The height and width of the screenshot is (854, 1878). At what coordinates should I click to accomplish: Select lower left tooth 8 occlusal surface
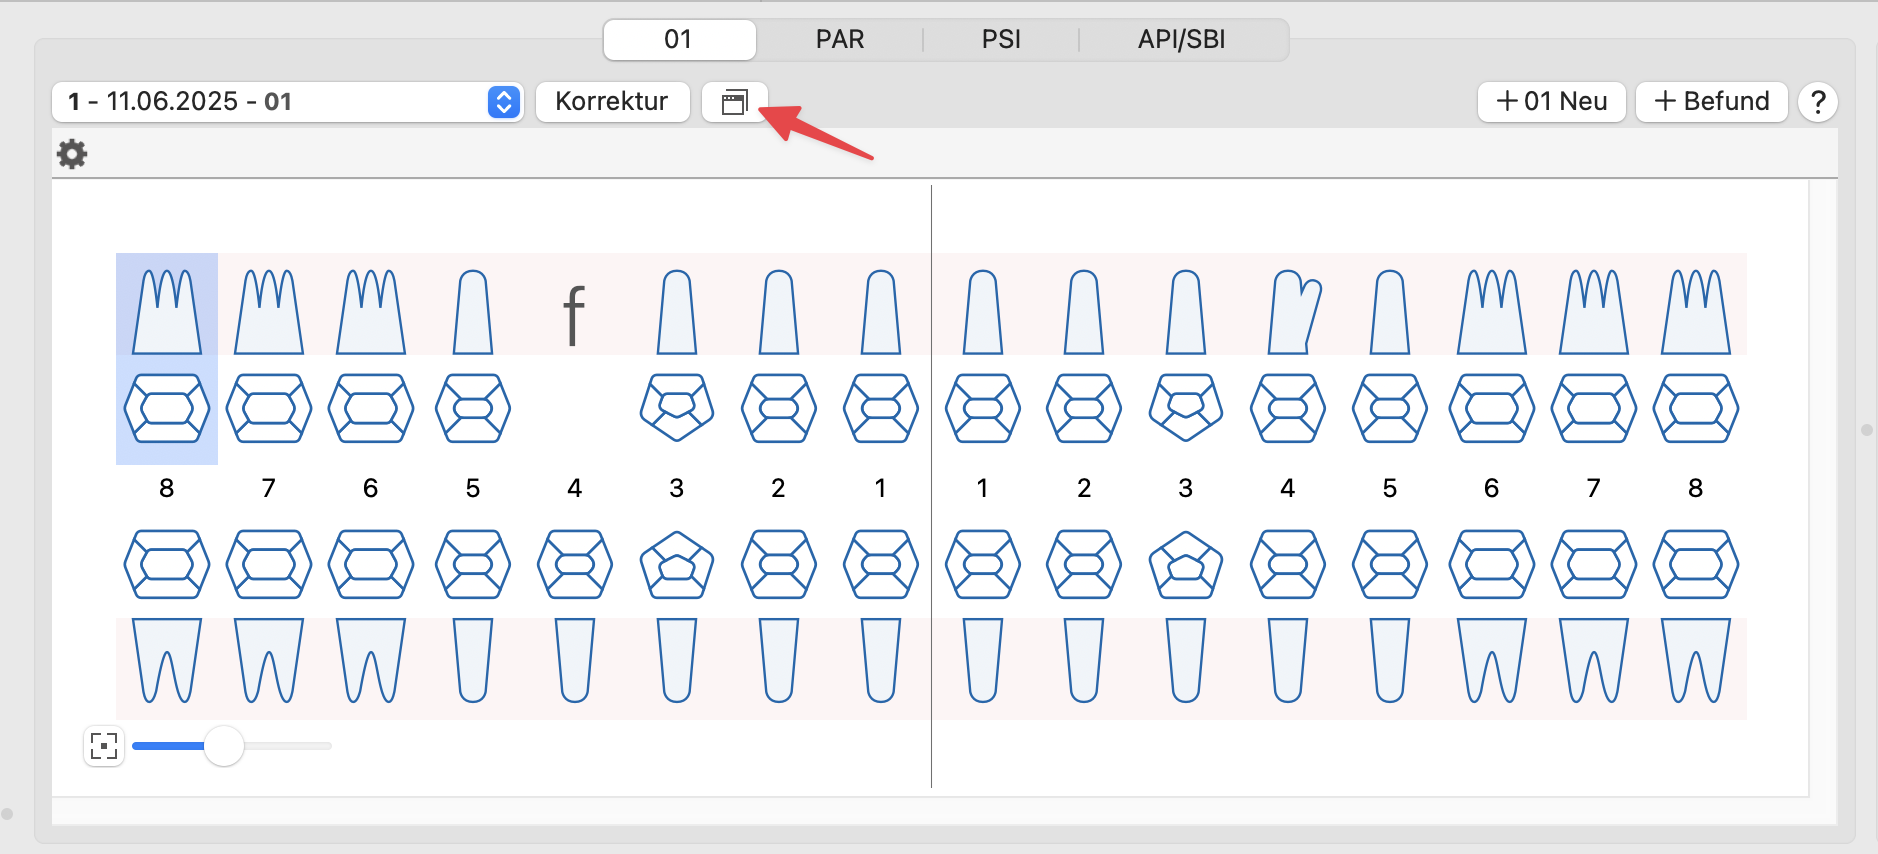pyautogui.click(x=1696, y=564)
